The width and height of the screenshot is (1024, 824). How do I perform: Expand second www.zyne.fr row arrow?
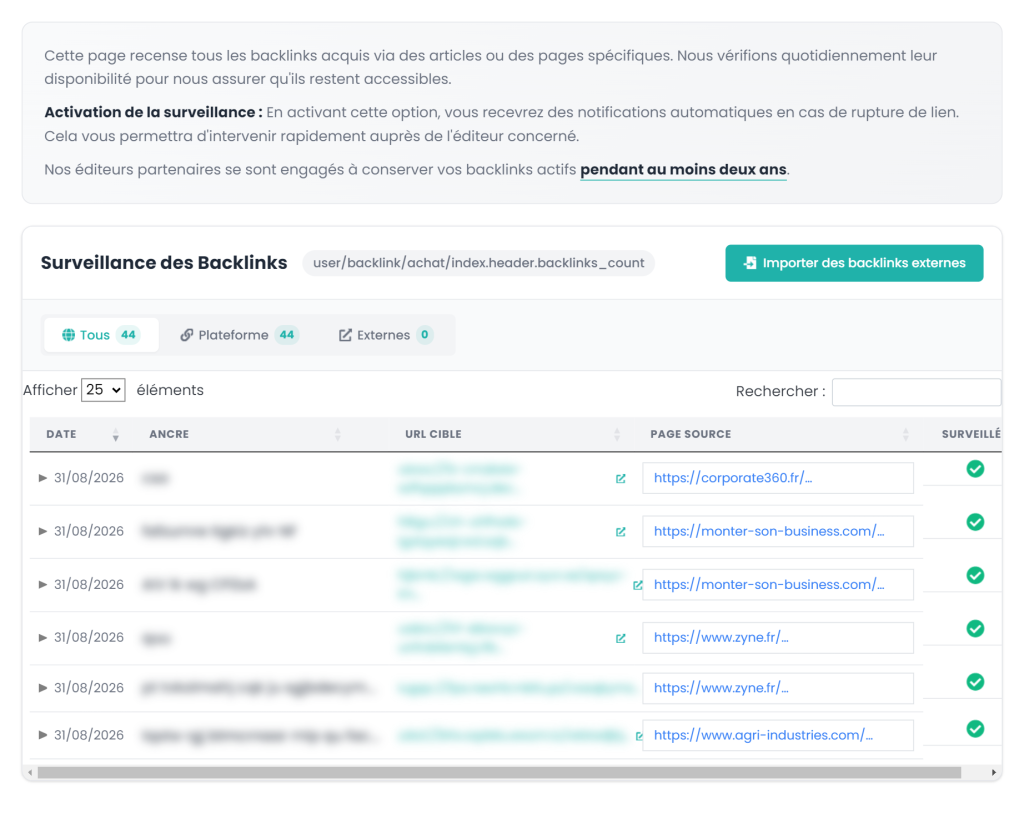point(43,688)
